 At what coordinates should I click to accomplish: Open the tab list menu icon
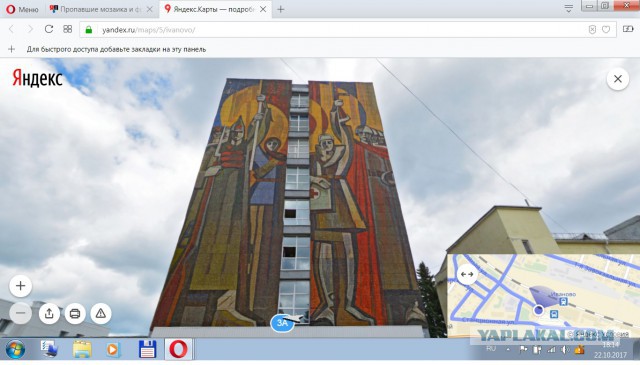[569, 8]
